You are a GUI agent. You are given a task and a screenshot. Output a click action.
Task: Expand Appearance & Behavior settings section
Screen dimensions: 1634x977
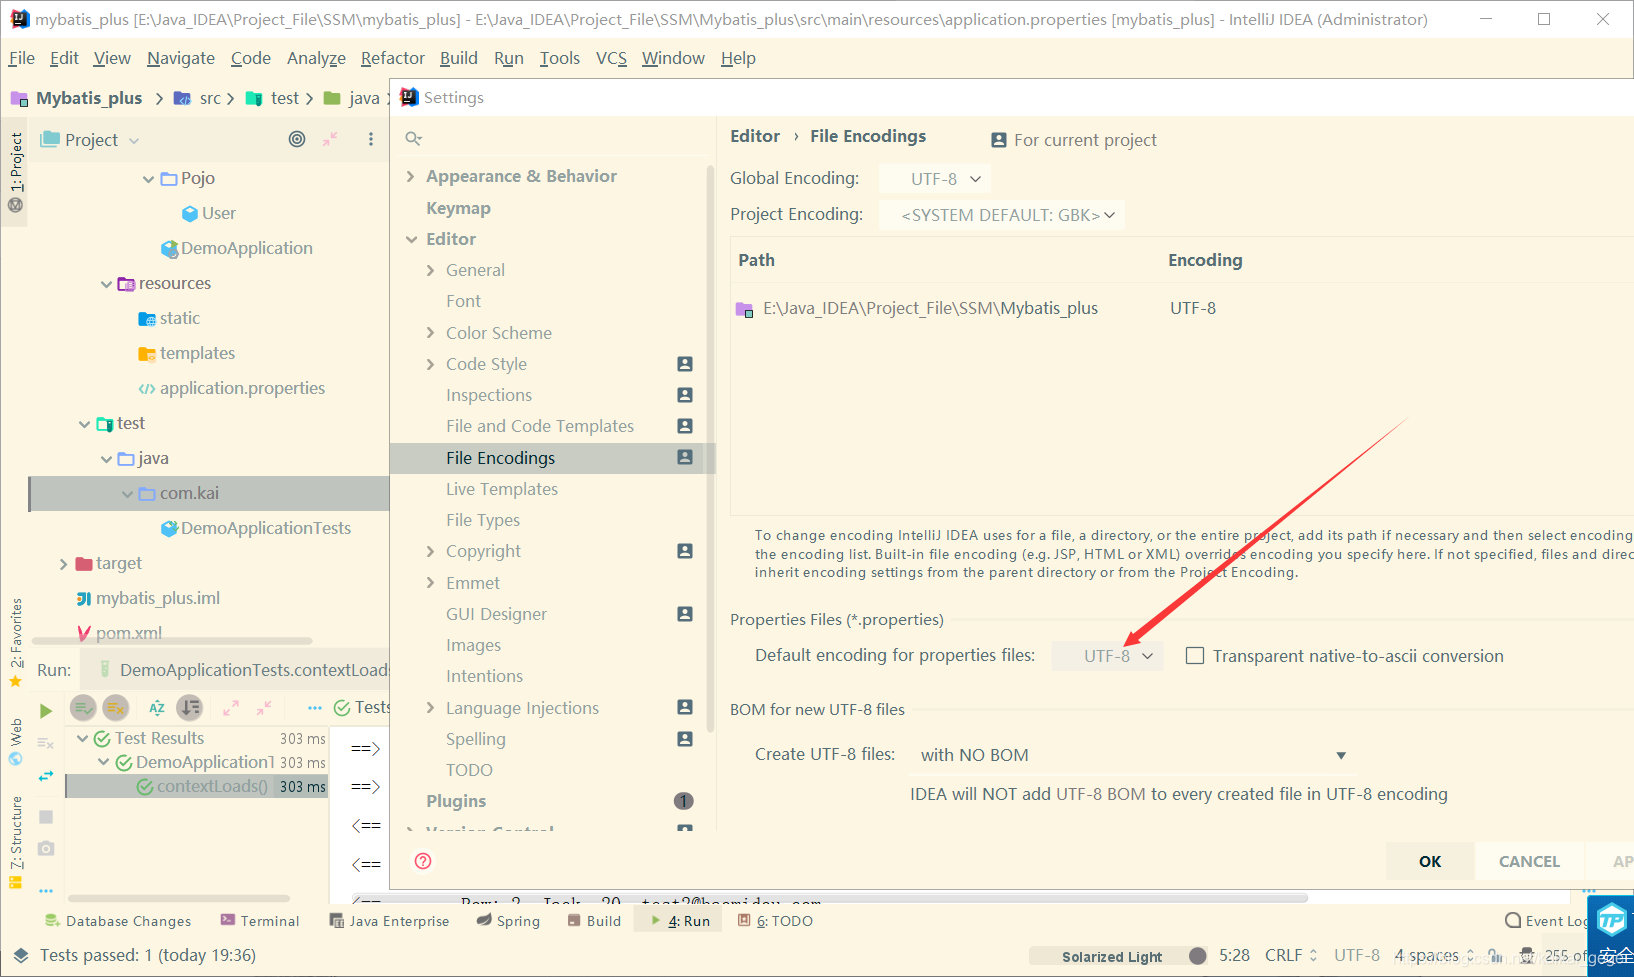click(x=411, y=176)
